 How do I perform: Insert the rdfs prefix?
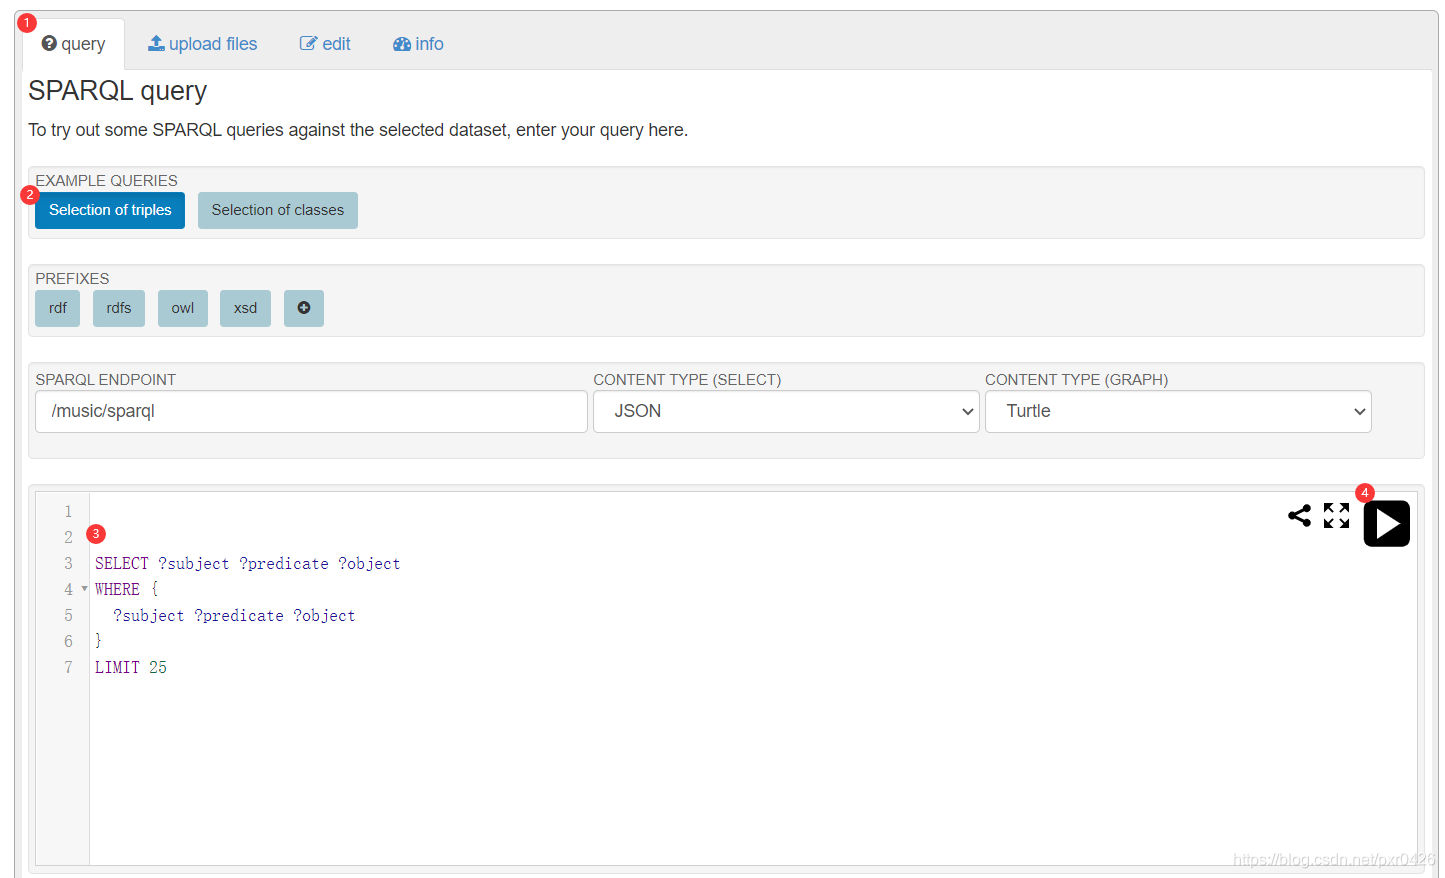[119, 308]
